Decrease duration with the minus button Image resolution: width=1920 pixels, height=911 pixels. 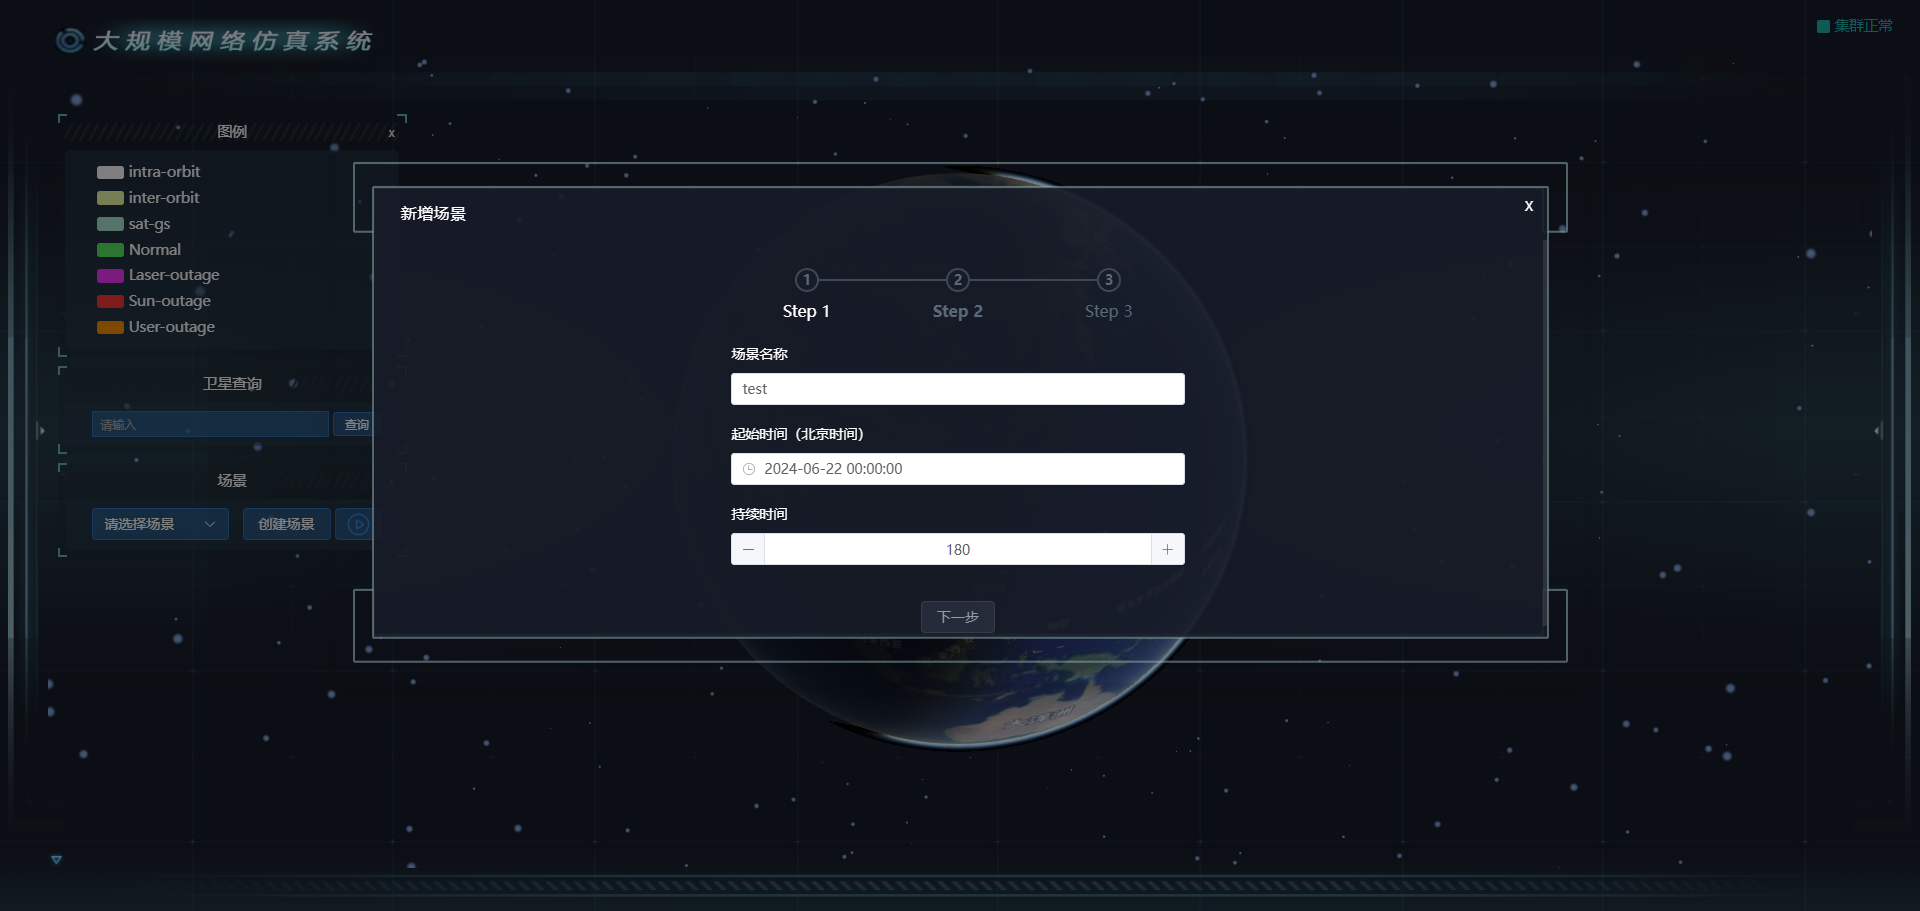(748, 549)
